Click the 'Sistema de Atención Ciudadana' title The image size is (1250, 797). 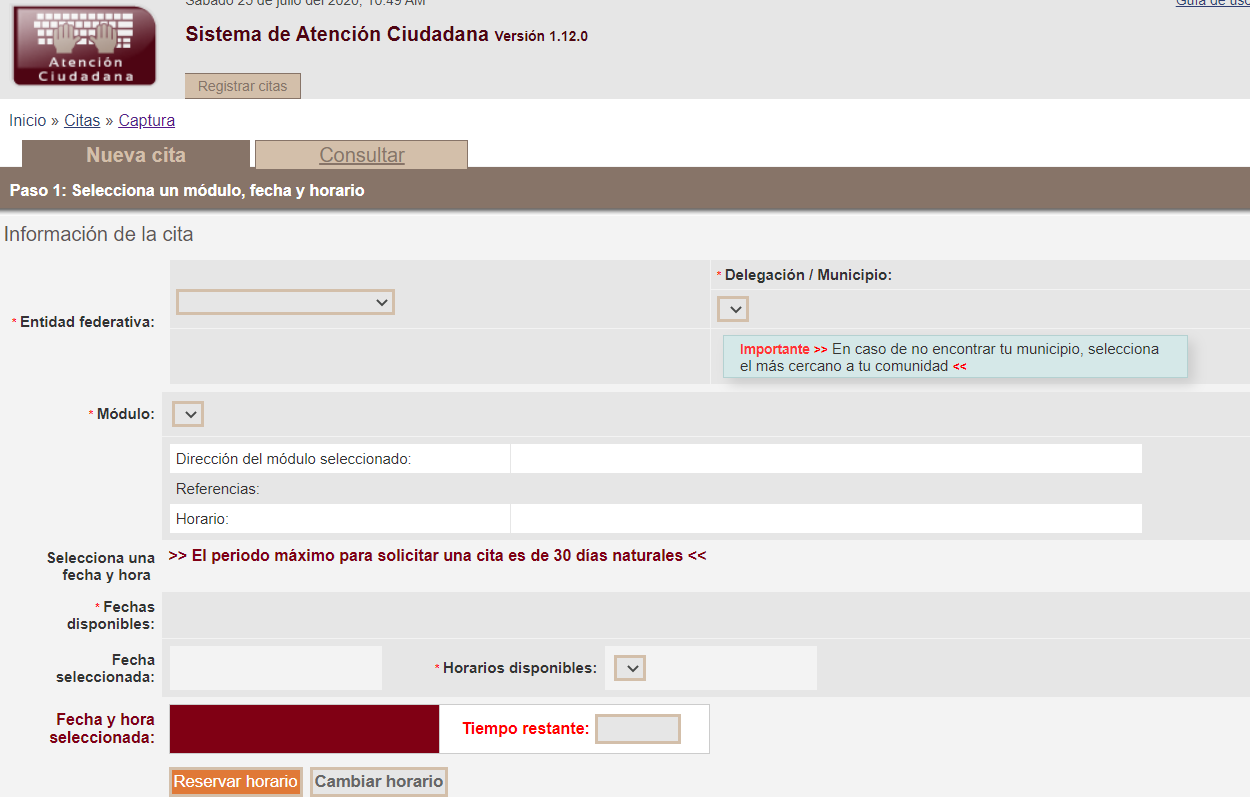click(x=338, y=34)
